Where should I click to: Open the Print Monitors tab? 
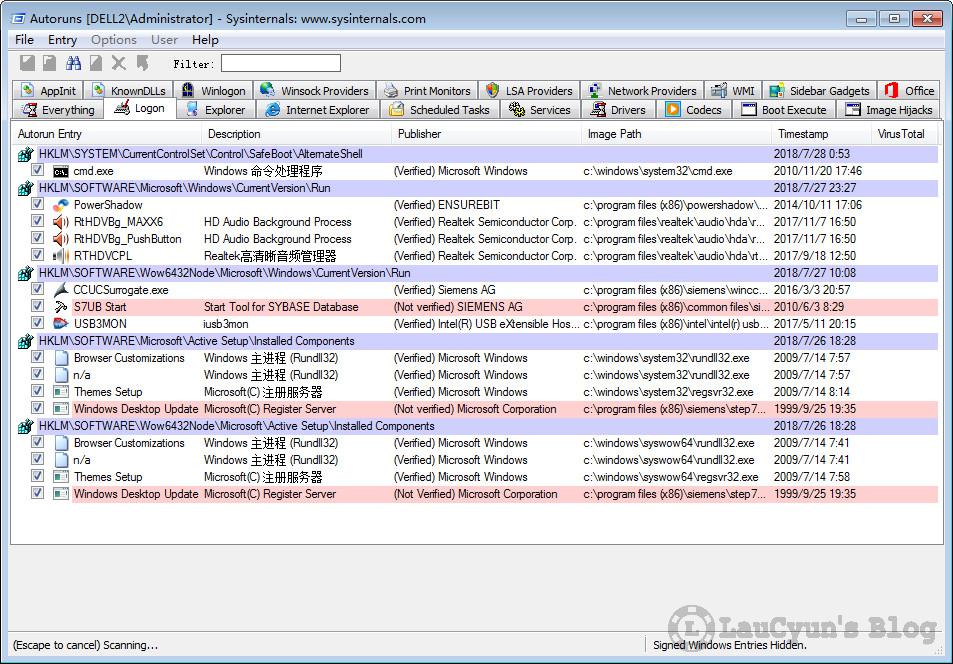pos(428,91)
